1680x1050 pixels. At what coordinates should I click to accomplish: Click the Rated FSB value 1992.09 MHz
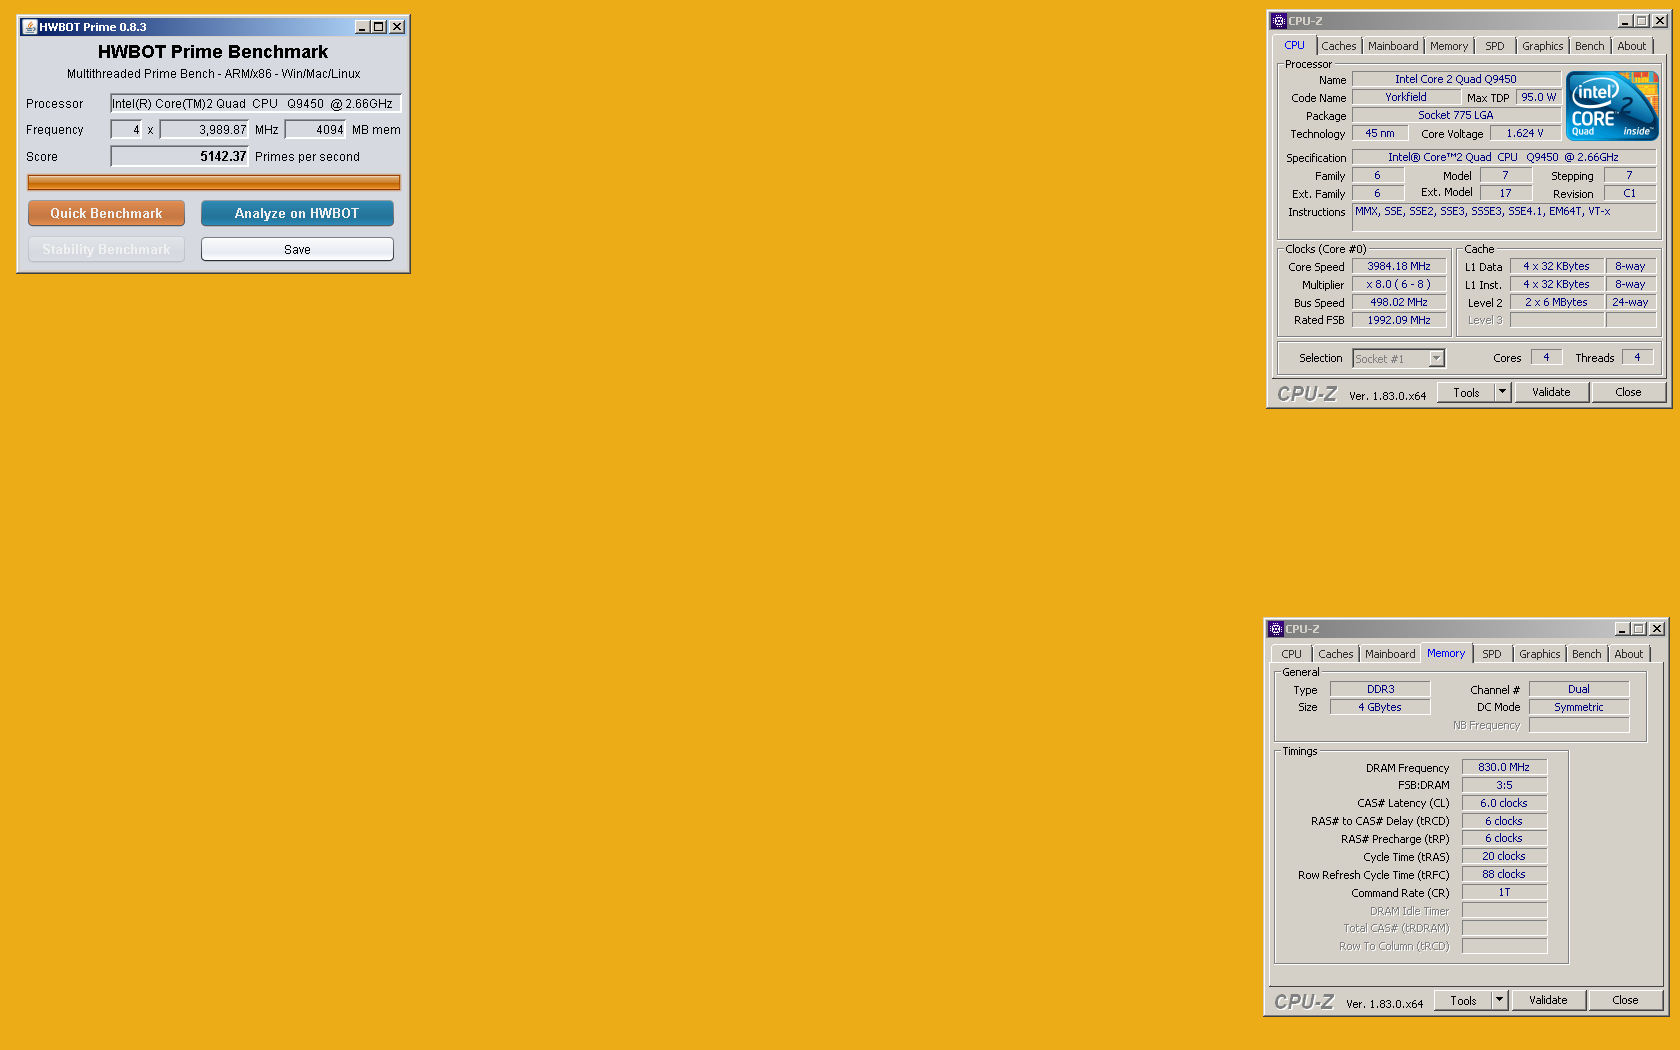click(1399, 320)
